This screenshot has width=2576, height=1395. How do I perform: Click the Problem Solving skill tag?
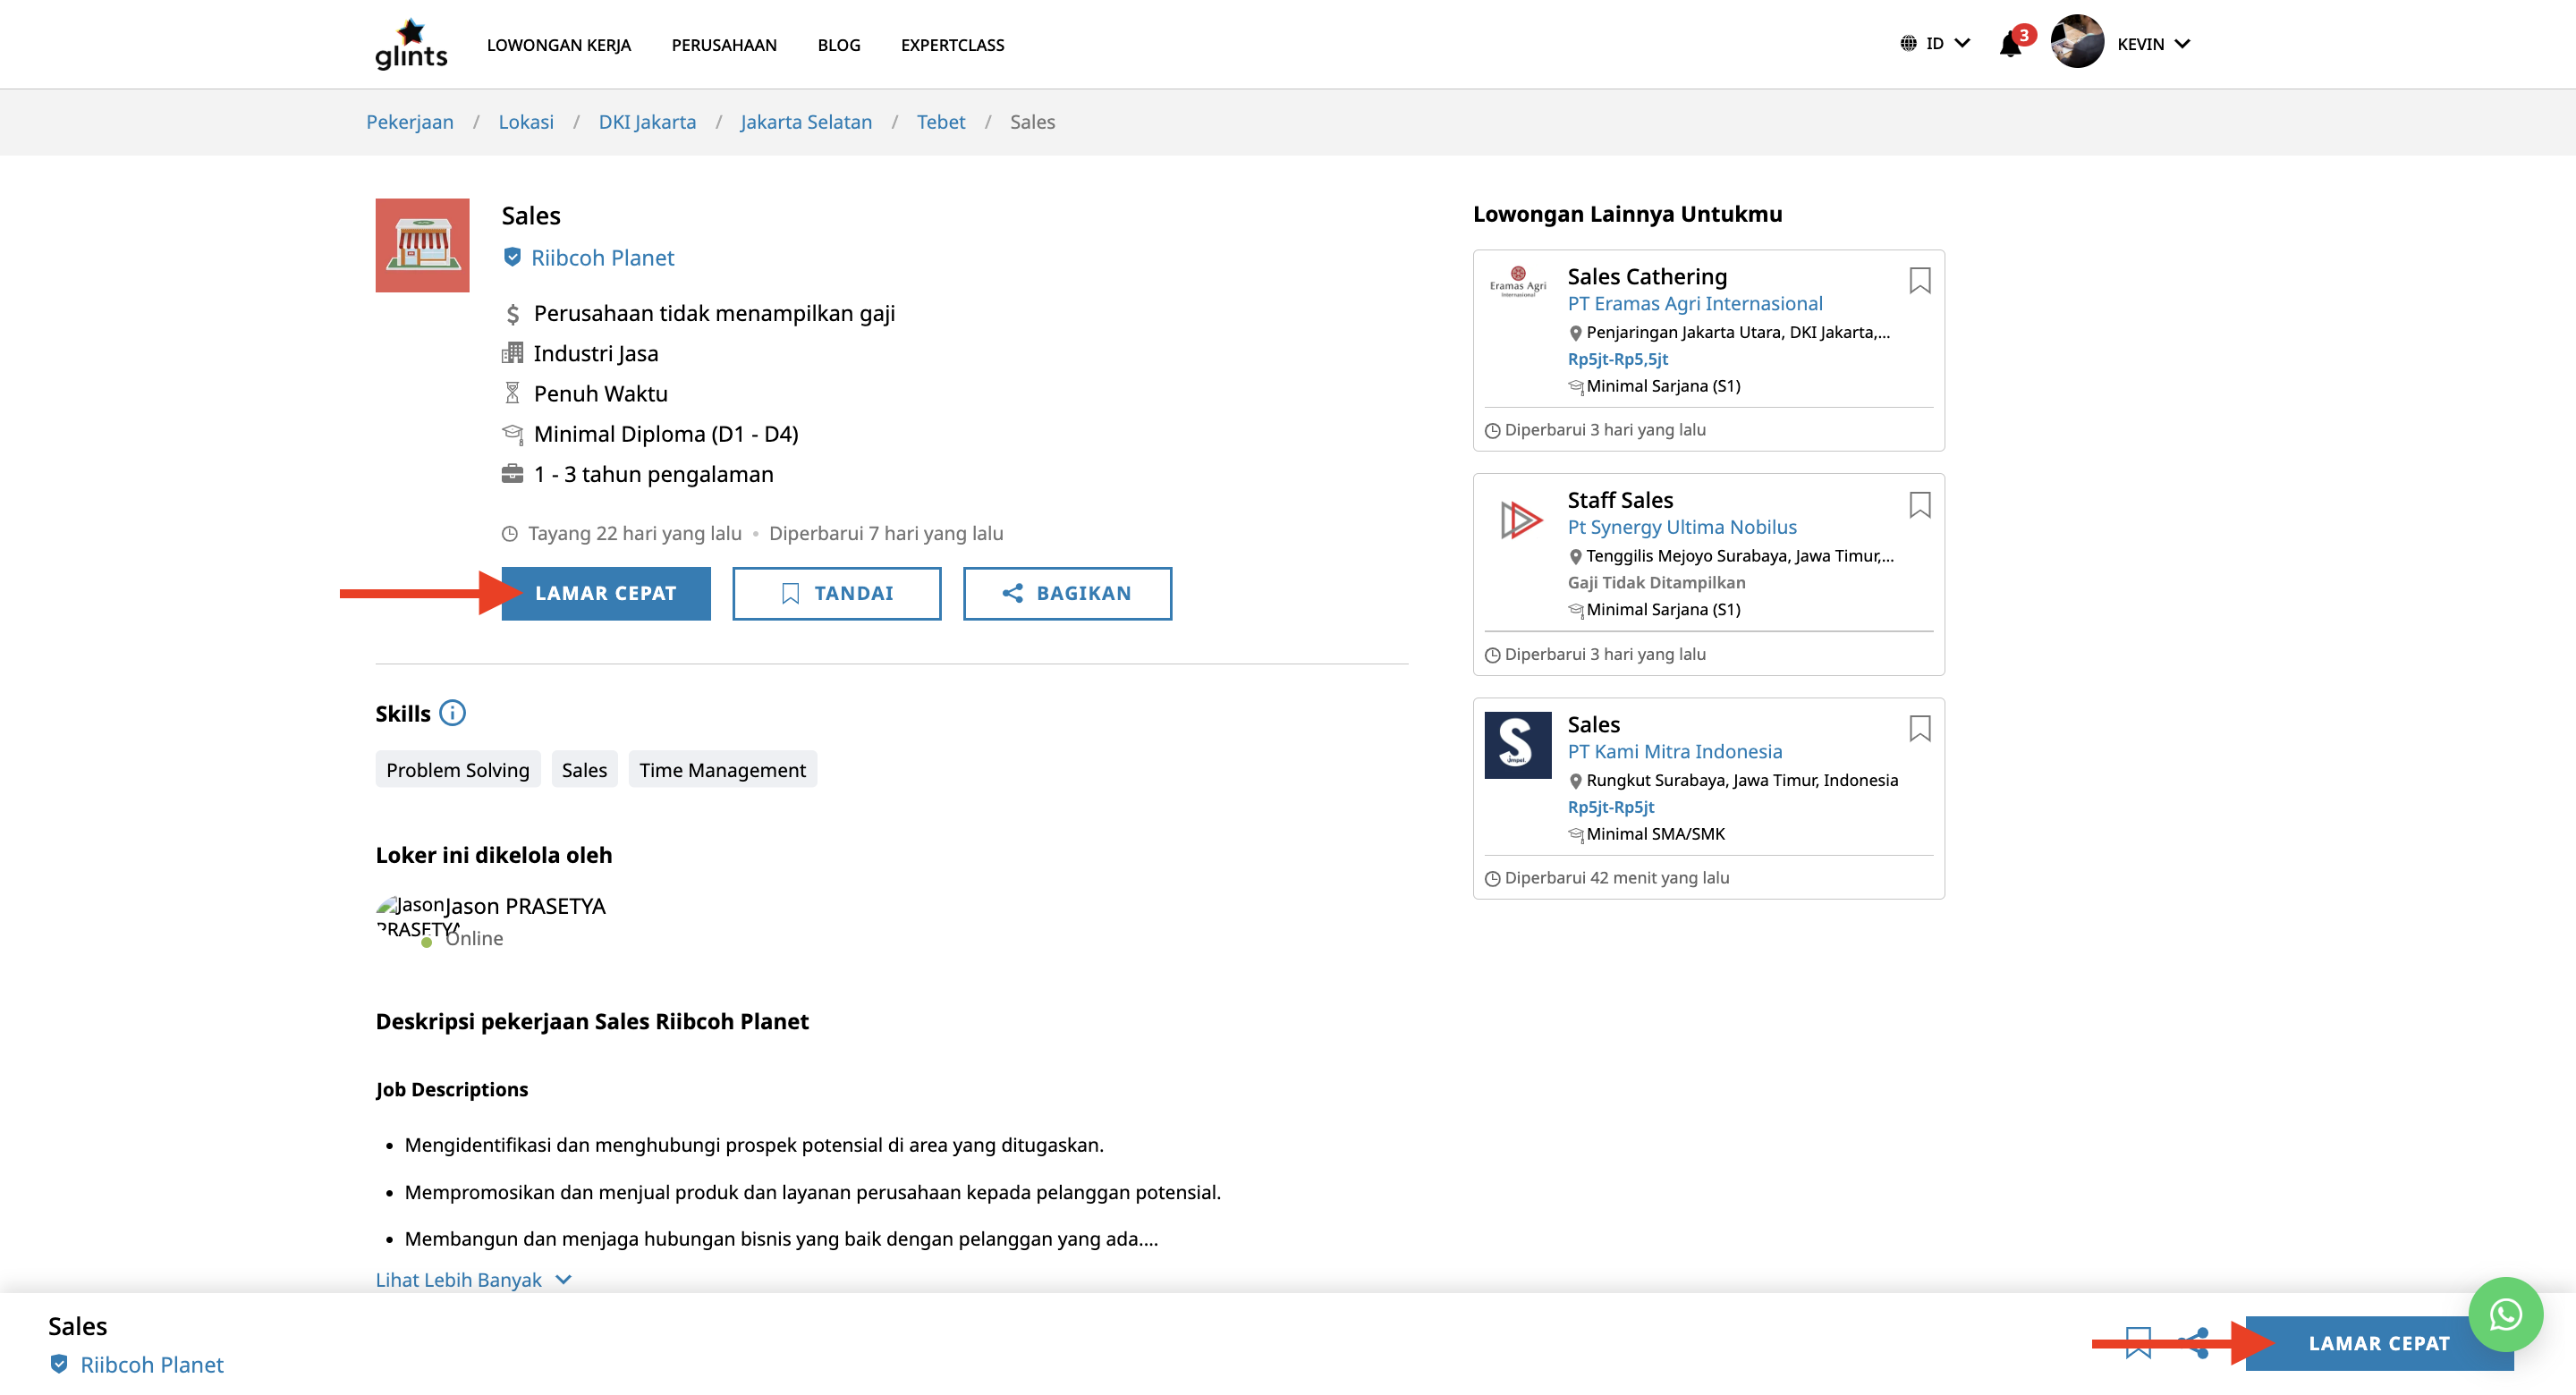tap(458, 770)
